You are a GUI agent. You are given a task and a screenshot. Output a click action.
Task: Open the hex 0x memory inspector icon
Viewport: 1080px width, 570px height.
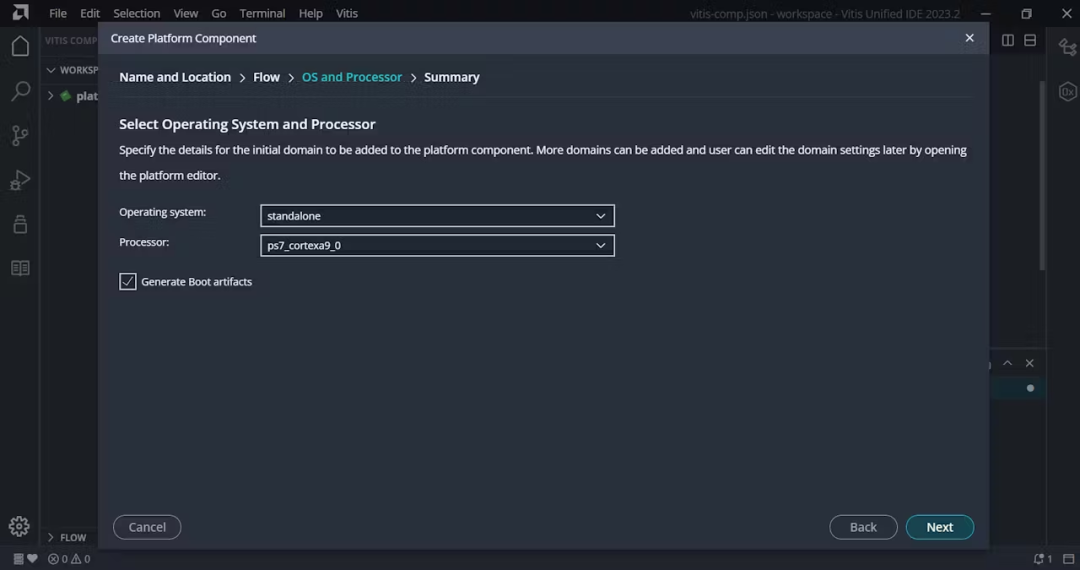pos(1068,92)
